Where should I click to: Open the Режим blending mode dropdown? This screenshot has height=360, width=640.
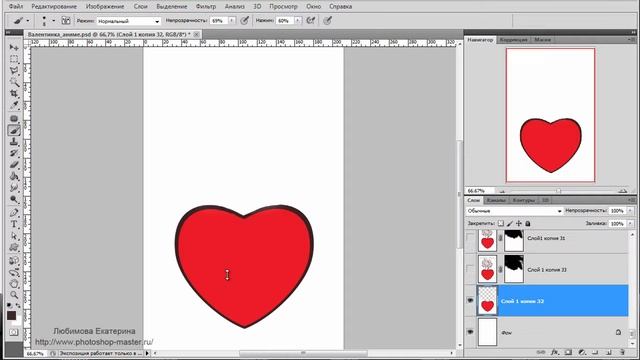(x=129, y=21)
